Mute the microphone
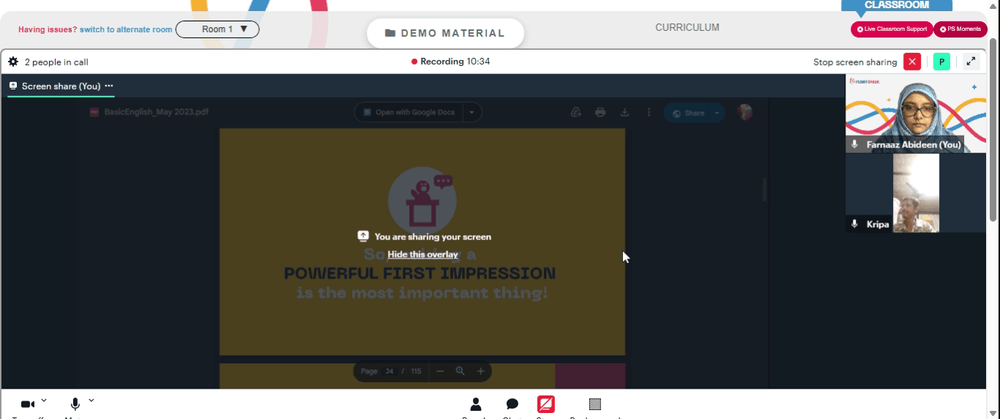Viewport: 1000px width, 419px height. (75, 404)
